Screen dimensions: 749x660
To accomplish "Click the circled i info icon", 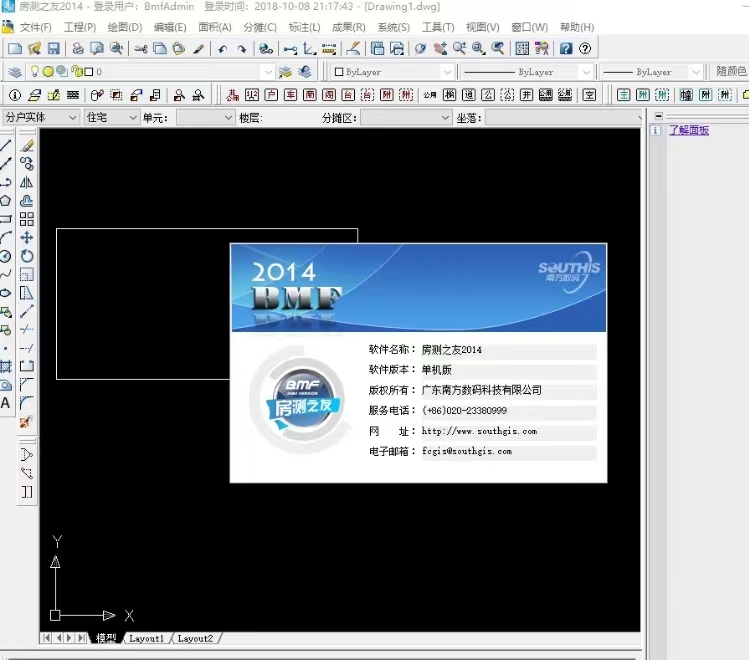I will (x=15, y=95).
